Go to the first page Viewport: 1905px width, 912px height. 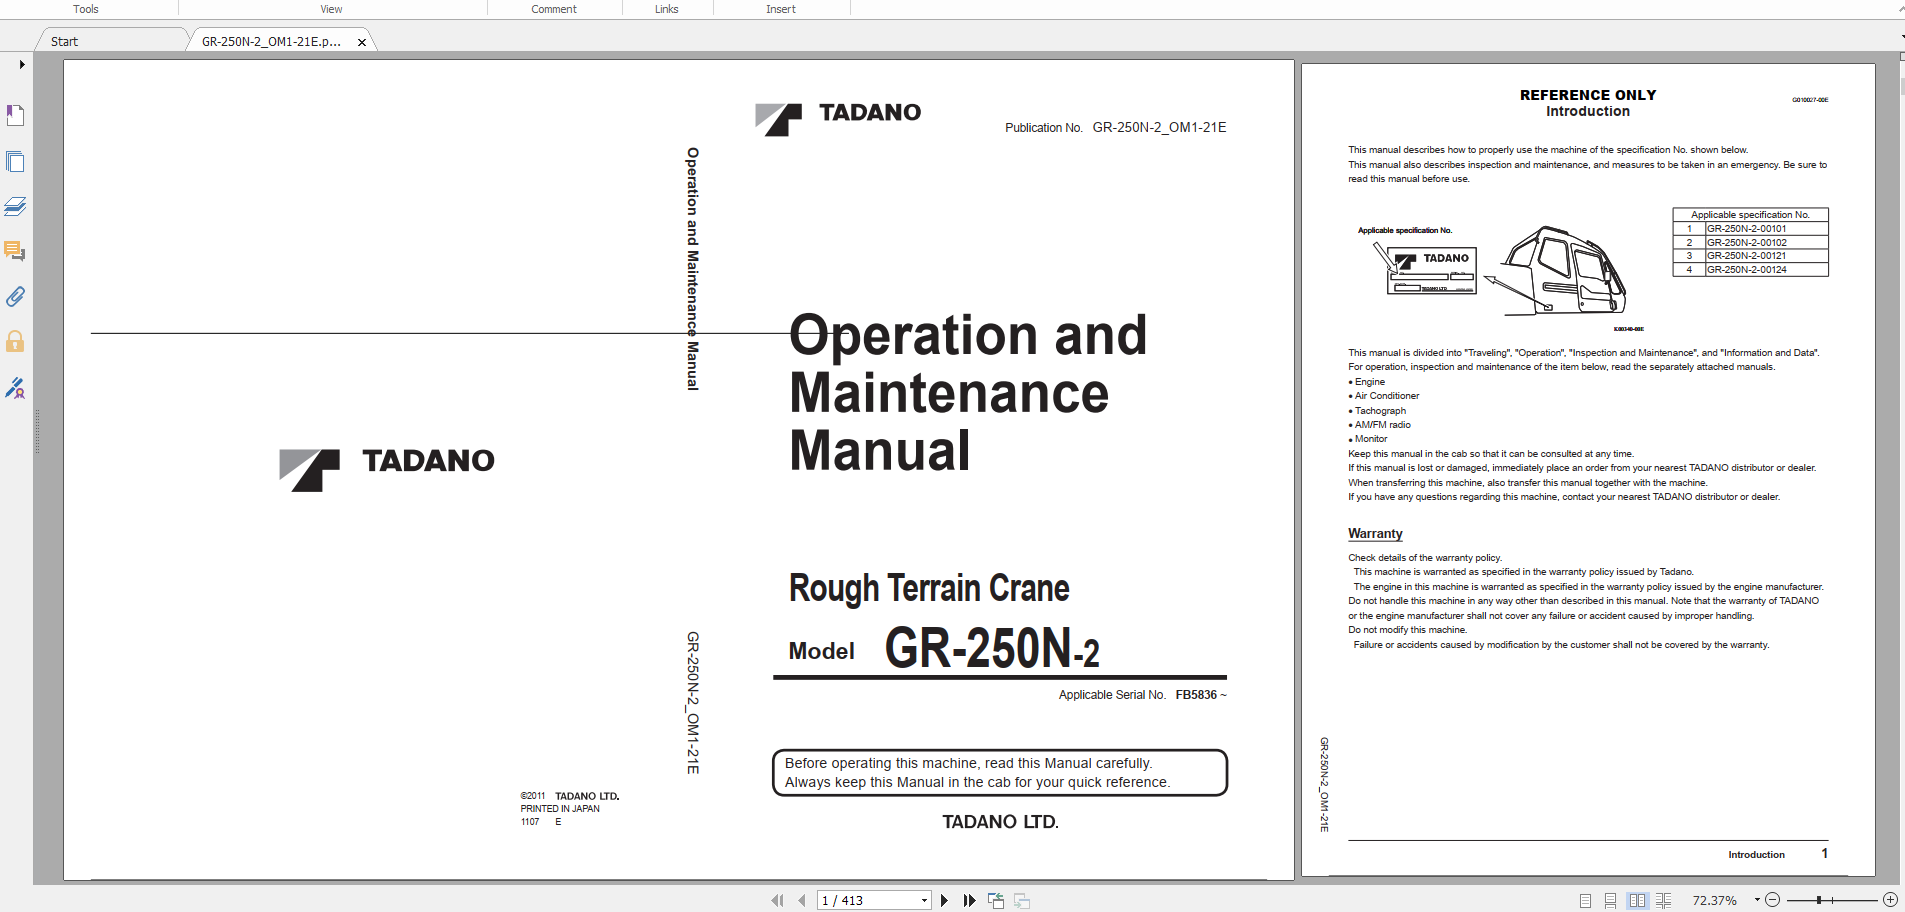point(777,901)
